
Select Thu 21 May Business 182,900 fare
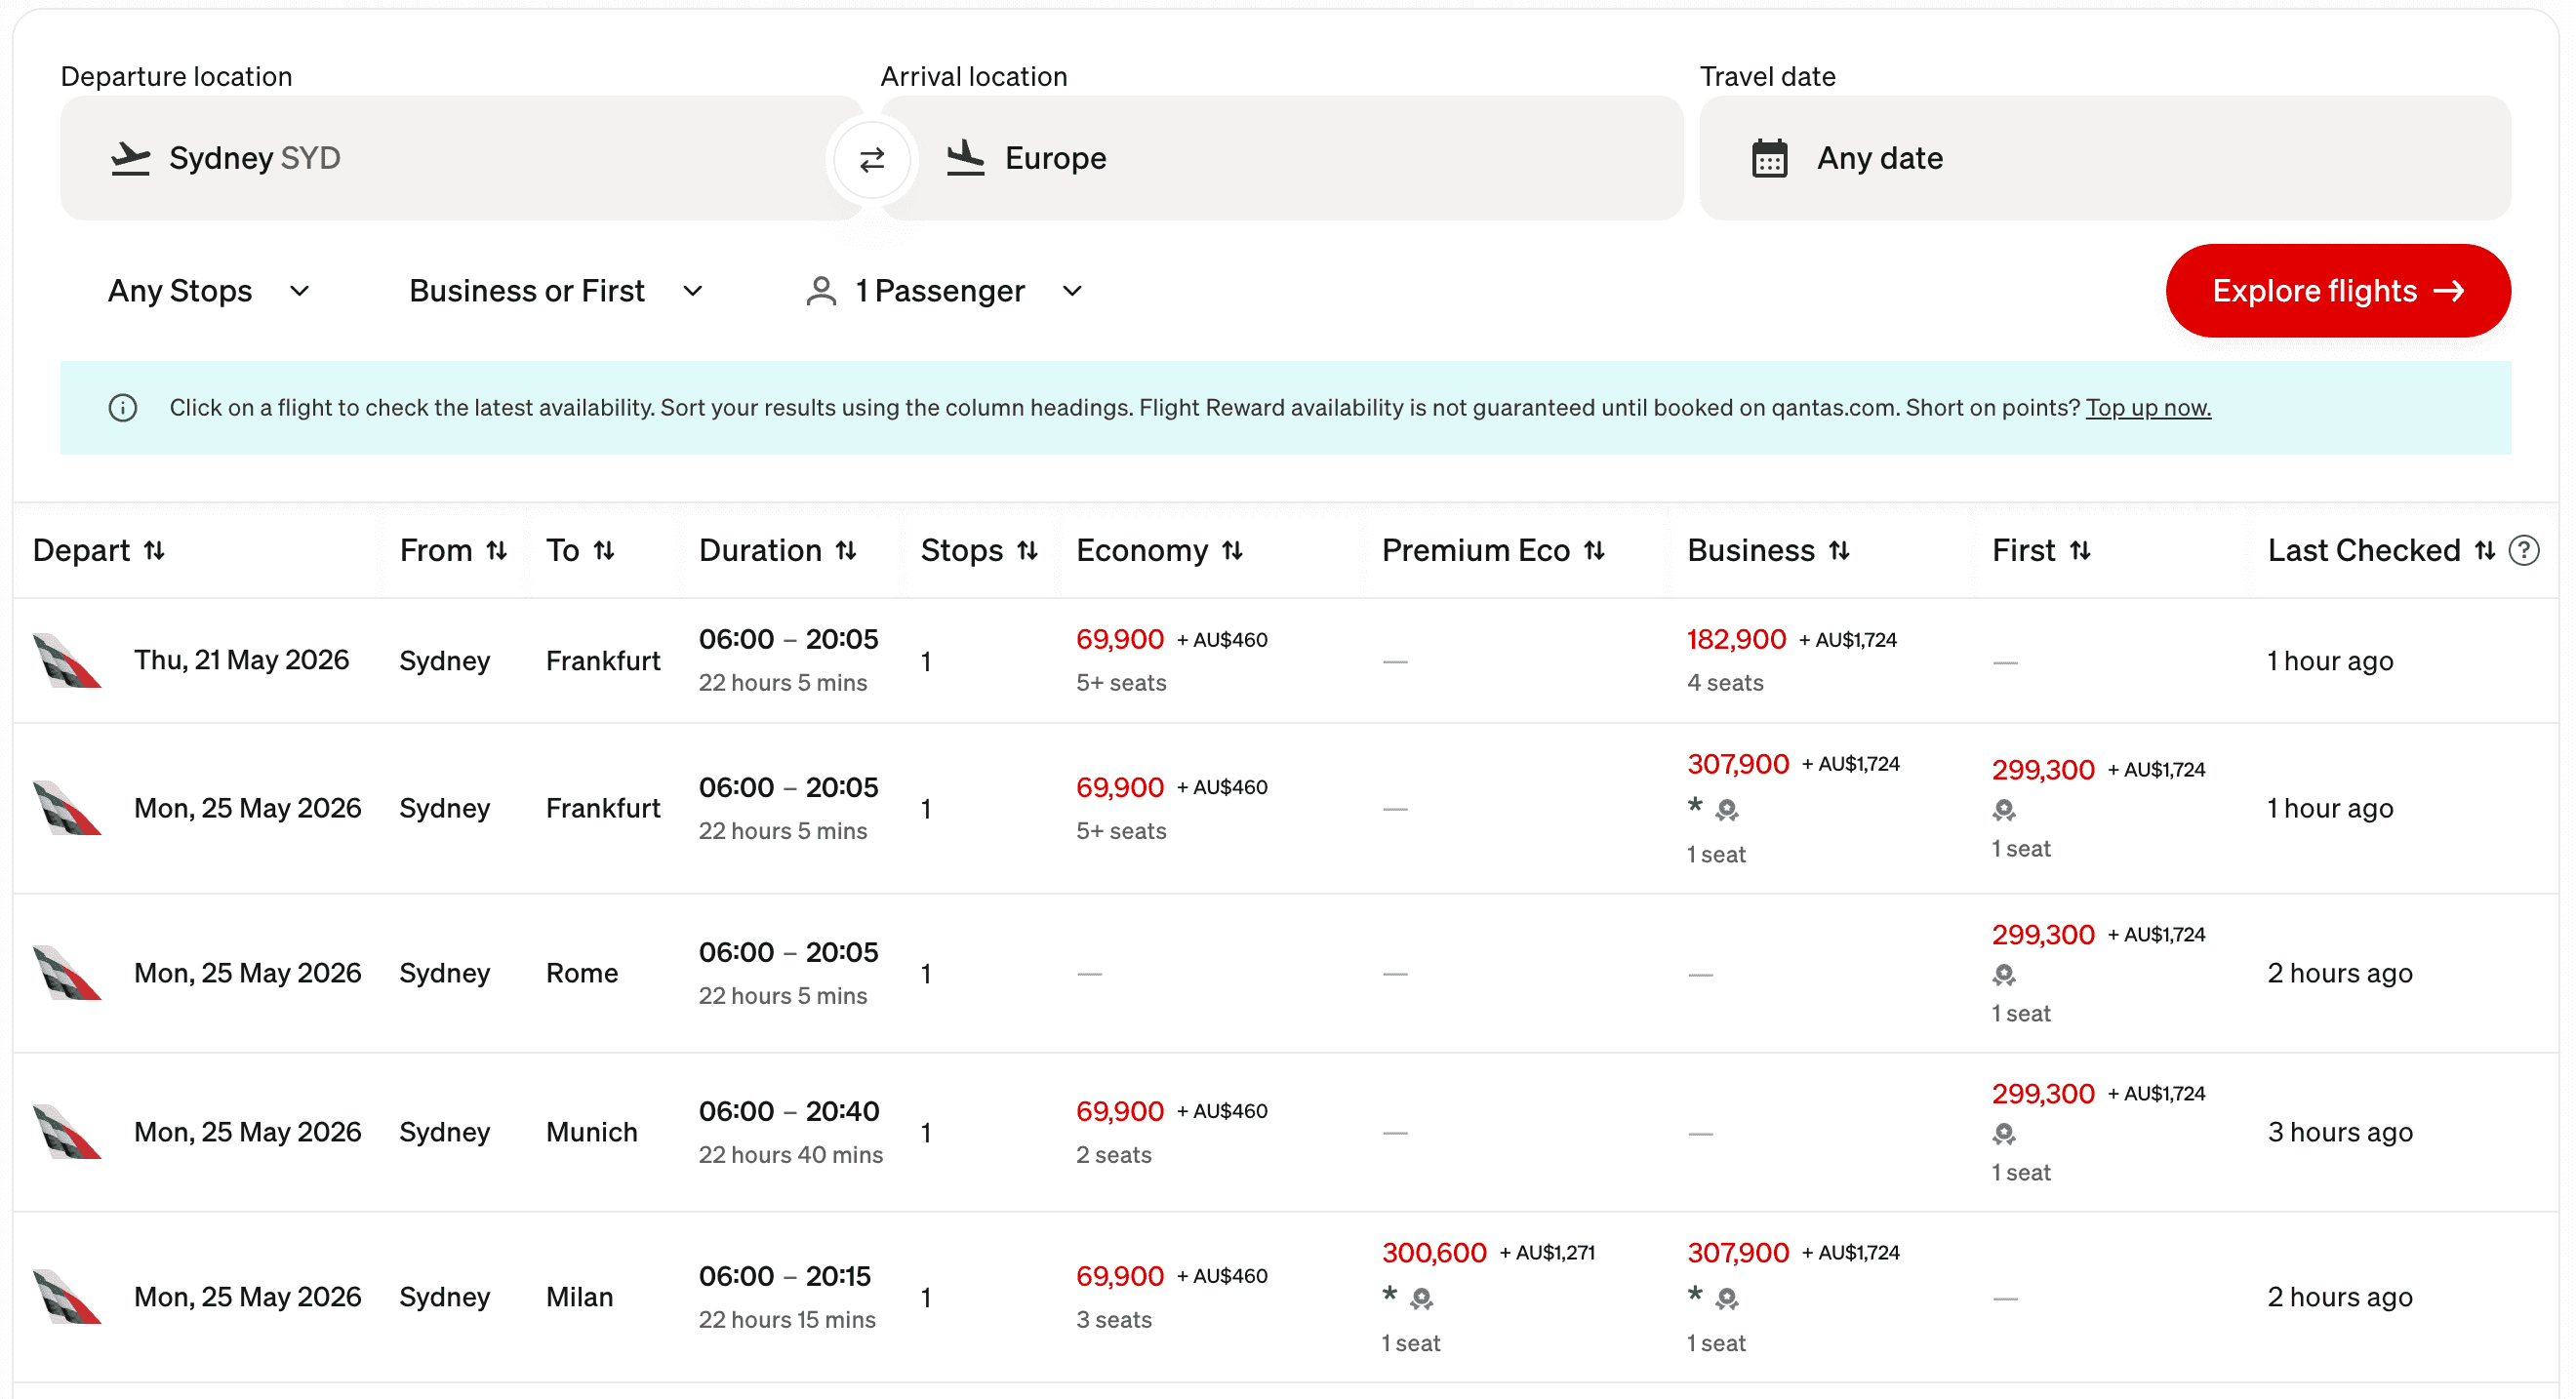click(x=1735, y=639)
